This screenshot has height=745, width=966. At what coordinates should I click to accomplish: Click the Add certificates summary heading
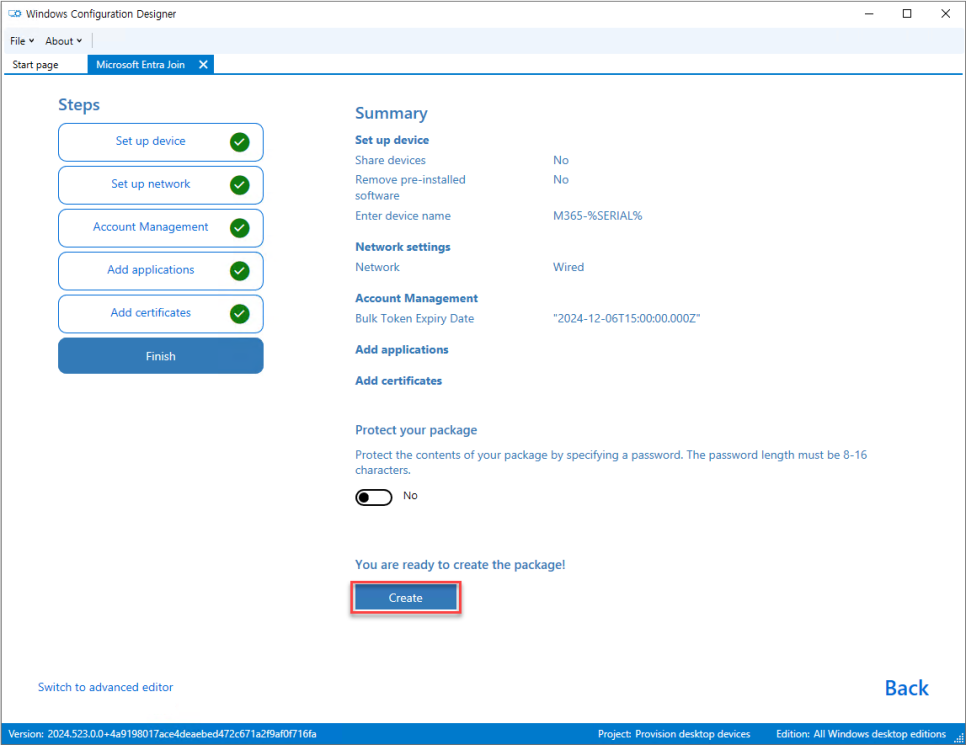pyautogui.click(x=399, y=381)
